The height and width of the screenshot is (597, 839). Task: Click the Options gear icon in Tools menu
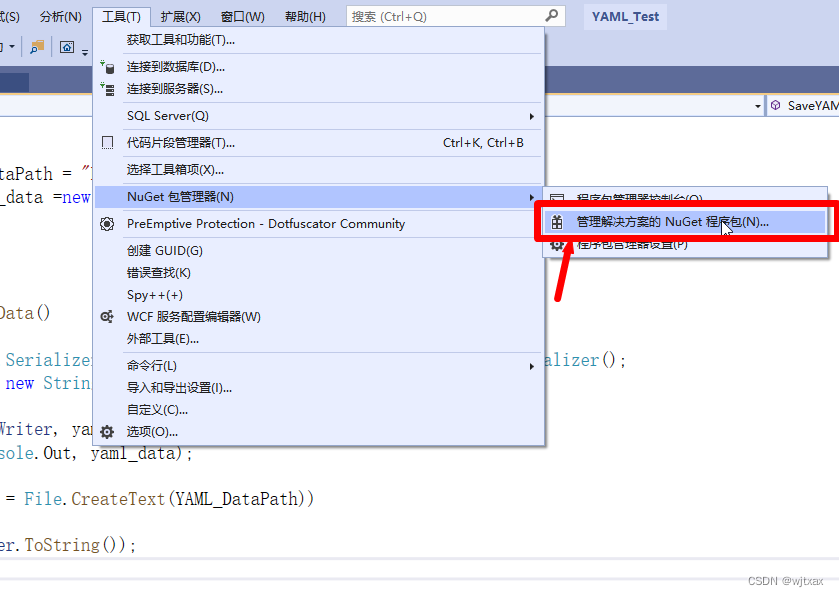107,432
